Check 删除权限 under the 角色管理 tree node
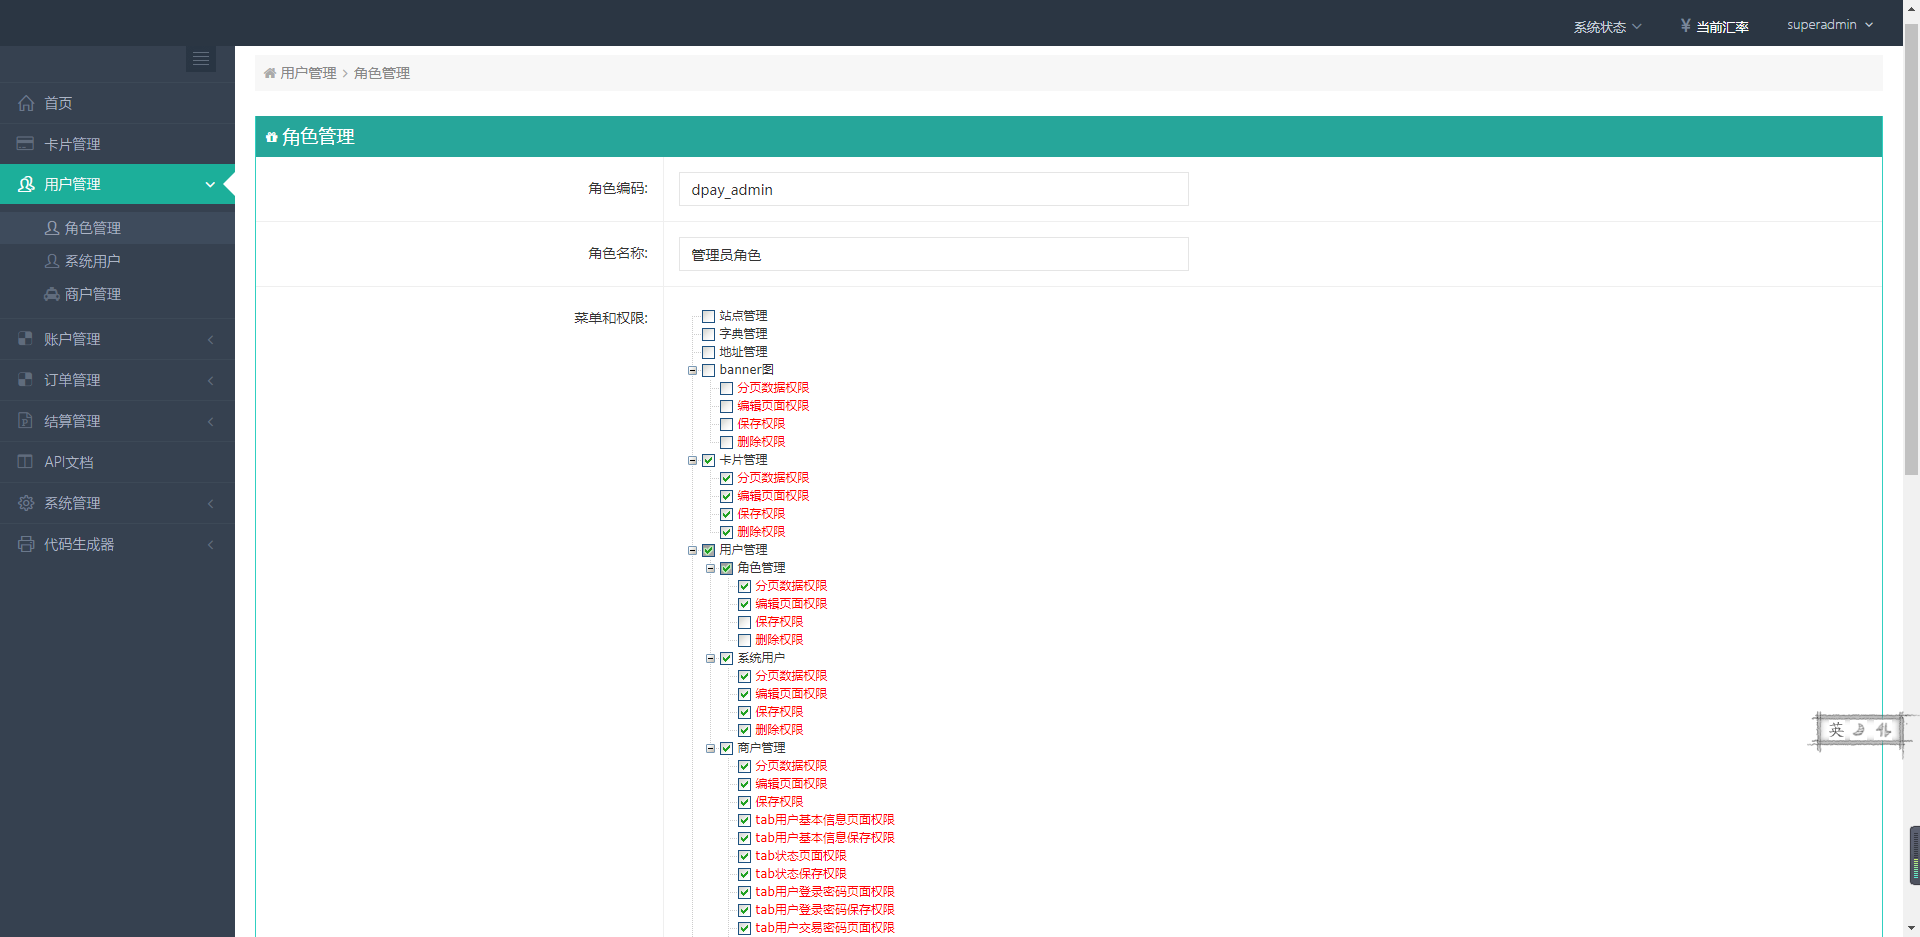The width and height of the screenshot is (1920, 937). pyautogui.click(x=745, y=640)
